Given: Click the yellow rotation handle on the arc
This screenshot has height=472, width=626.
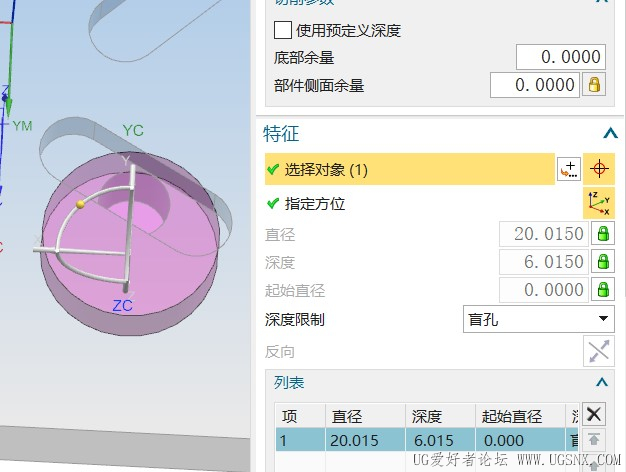Looking at the screenshot, I should [80, 204].
